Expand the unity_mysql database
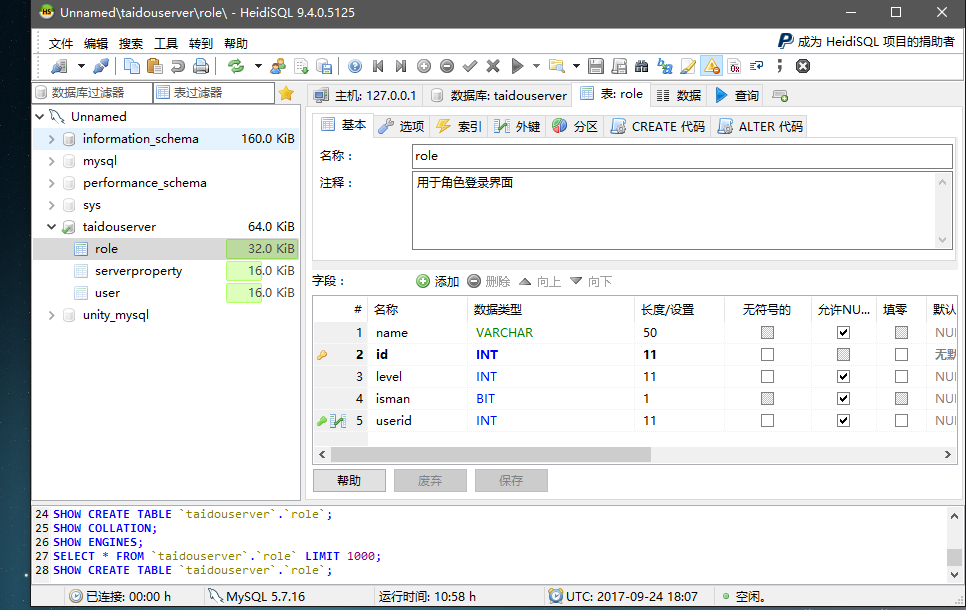 click(52, 315)
